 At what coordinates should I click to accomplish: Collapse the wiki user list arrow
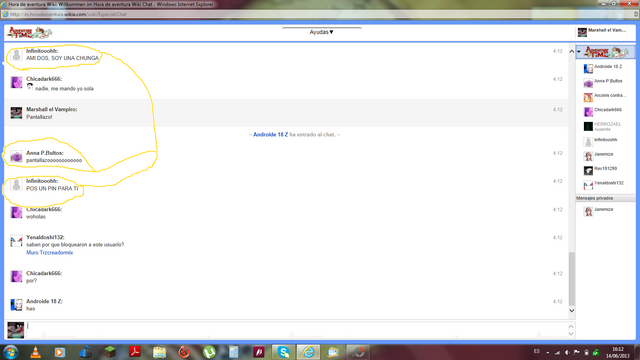point(579,51)
